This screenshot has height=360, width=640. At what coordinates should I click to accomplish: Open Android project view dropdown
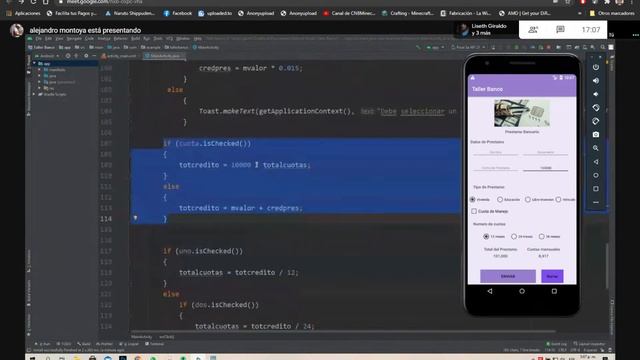pos(47,56)
